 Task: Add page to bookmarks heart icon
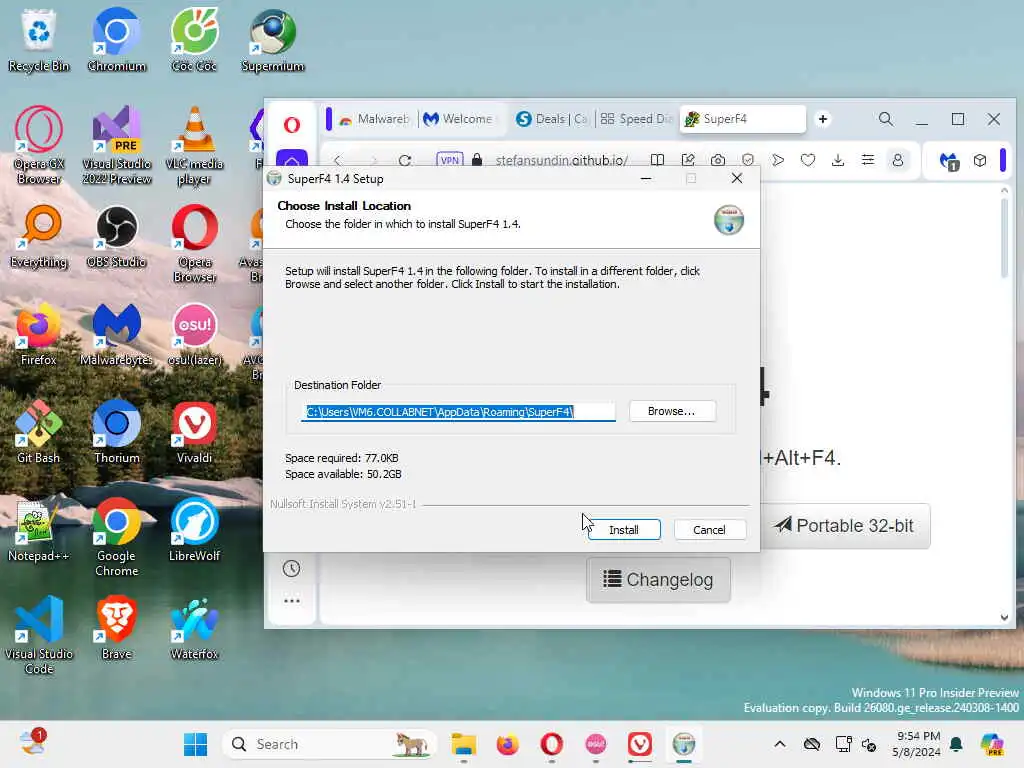[x=808, y=160]
